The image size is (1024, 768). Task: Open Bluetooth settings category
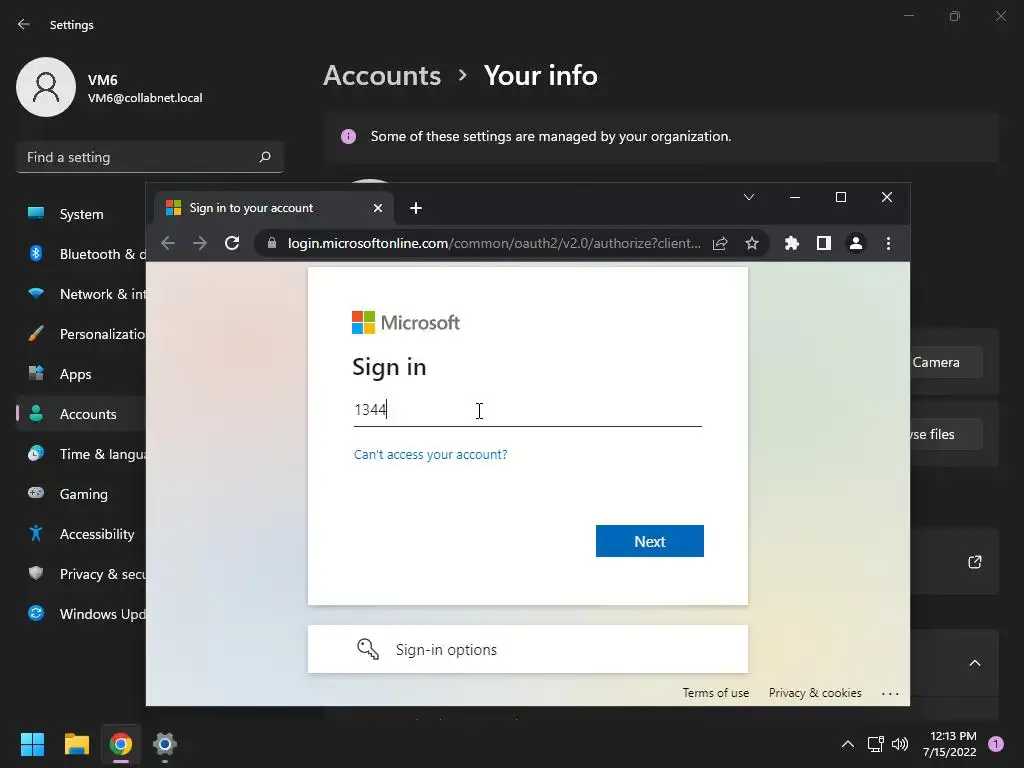pos(81,254)
